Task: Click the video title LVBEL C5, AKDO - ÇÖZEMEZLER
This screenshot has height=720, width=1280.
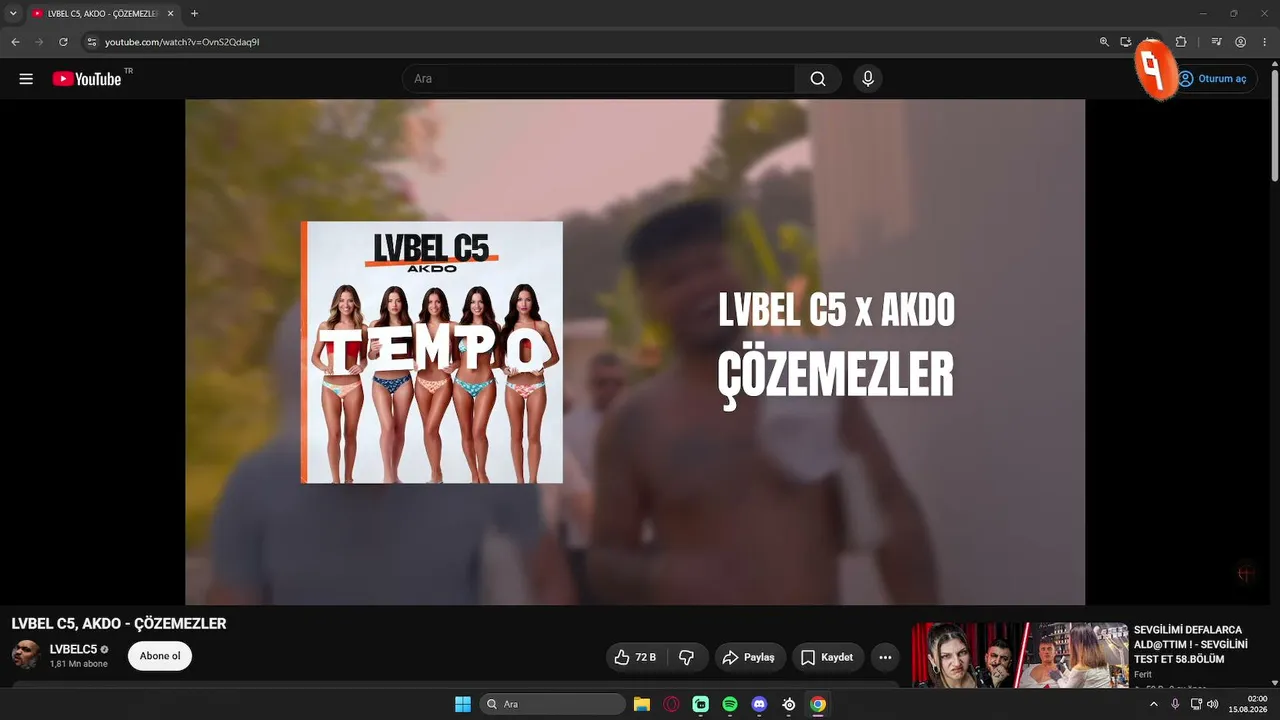Action: [119, 624]
